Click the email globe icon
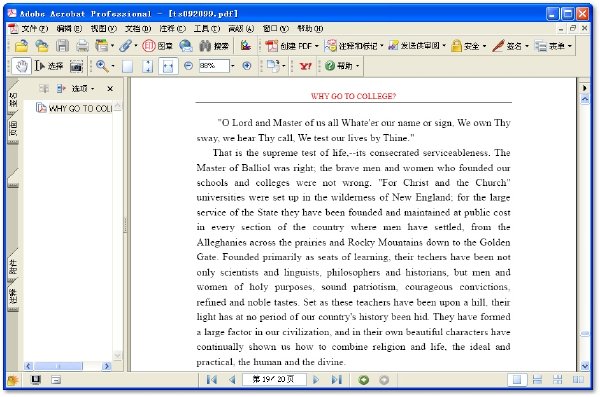This screenshot has width=600, height=397. pyautogui.click(x=186, y=46)
